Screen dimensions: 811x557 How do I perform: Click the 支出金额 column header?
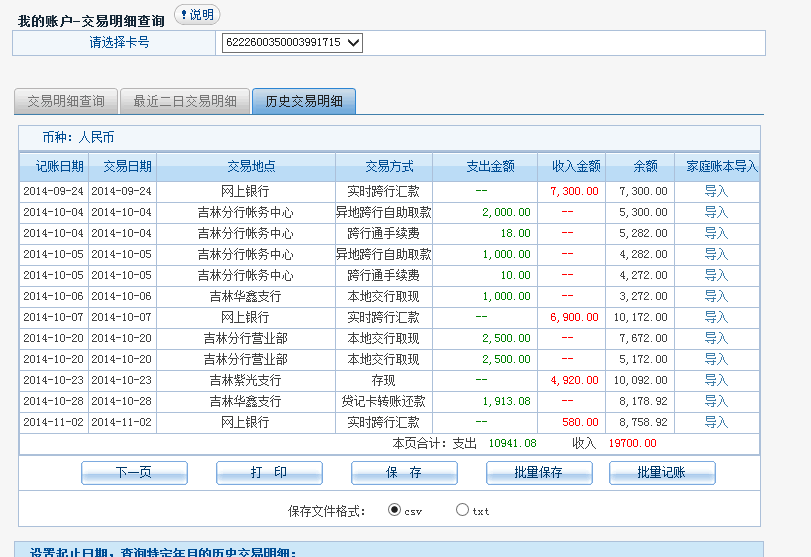(490, 167)
